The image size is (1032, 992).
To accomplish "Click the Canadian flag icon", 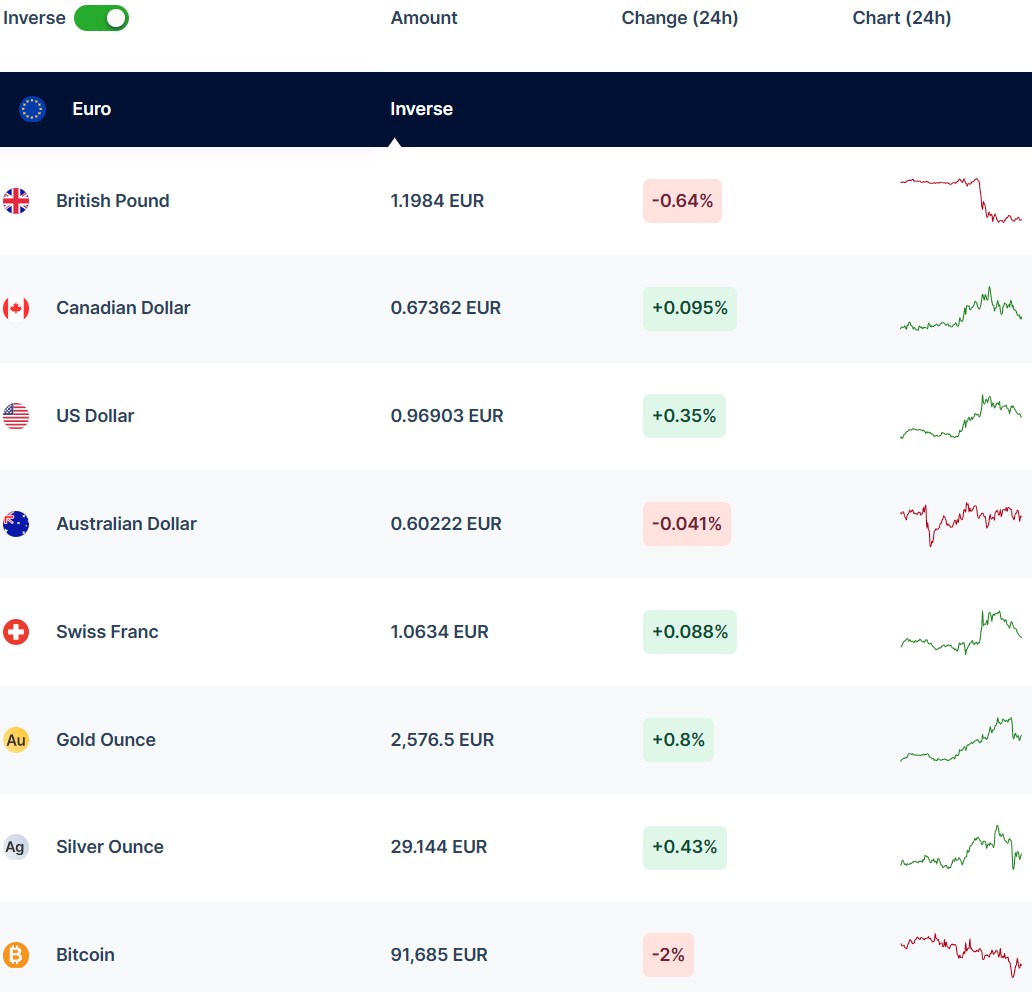I will (16, 308).
